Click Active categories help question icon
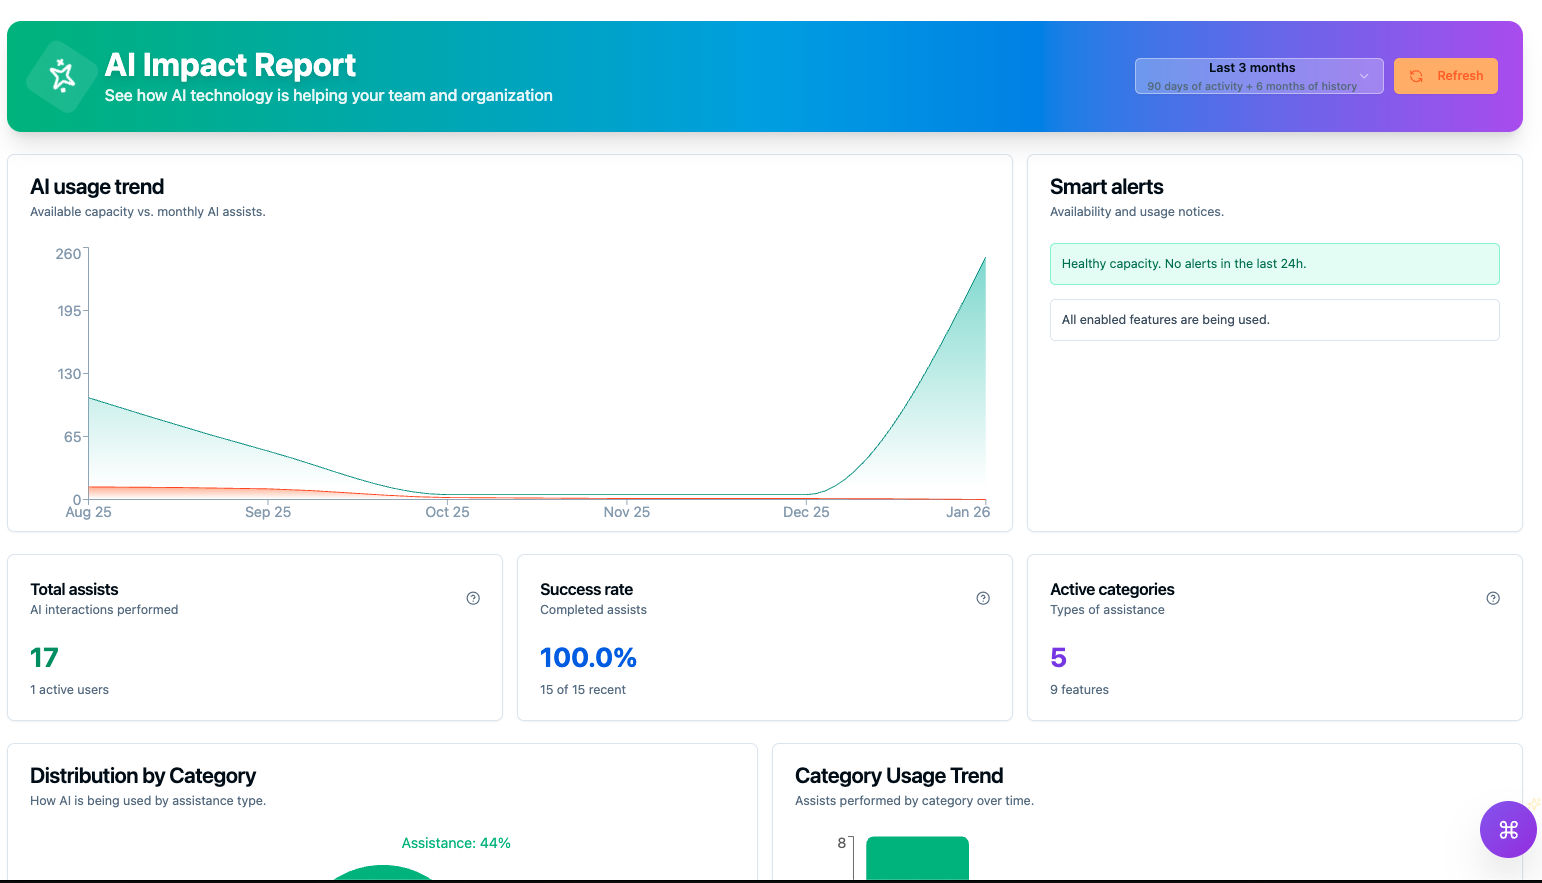This screenshot has height=883, width=1542. pos(1493,598)
